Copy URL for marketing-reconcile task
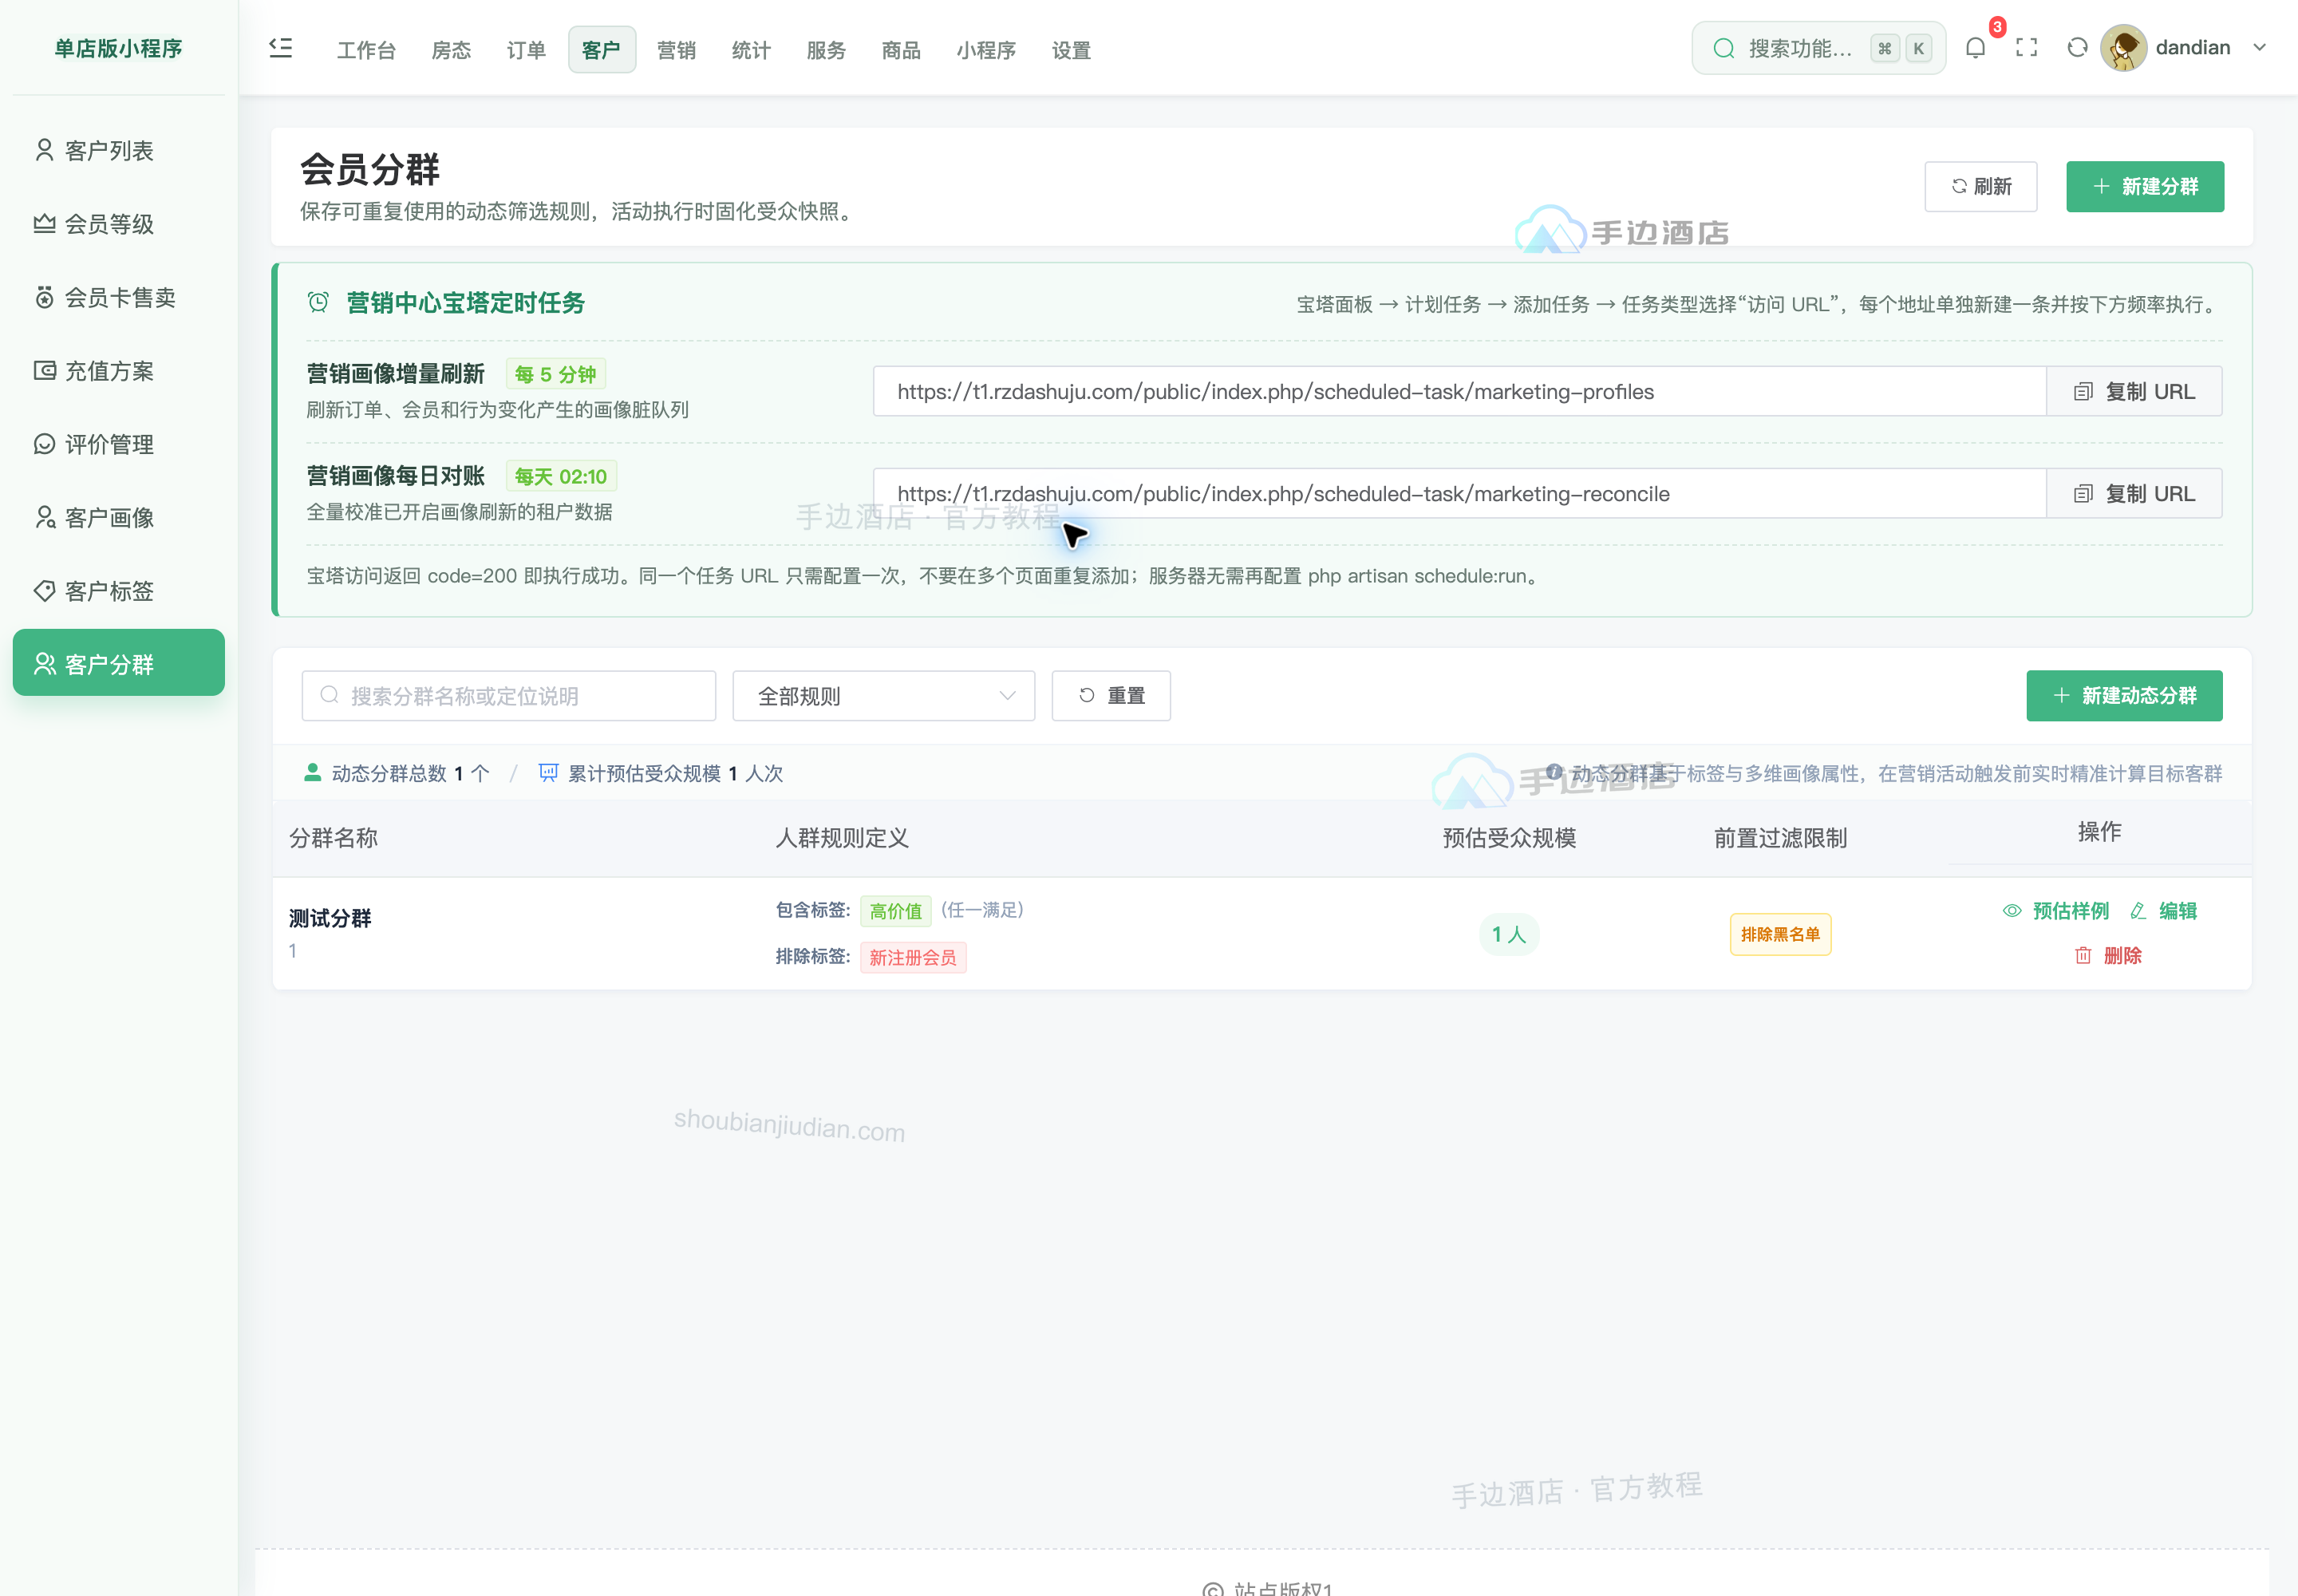 (2134, 493)
